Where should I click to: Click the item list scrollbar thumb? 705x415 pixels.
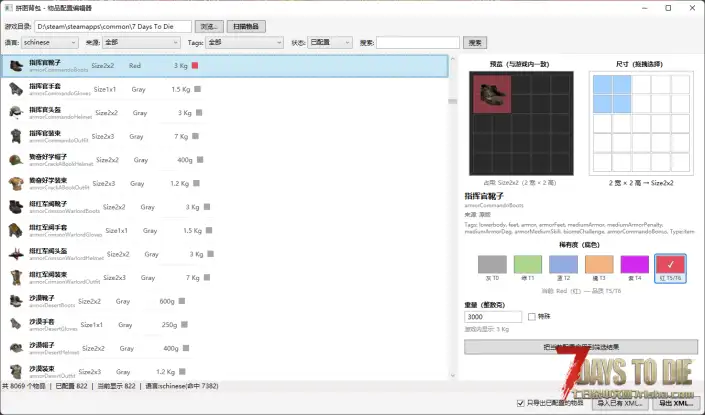click(x=452, y=102)
